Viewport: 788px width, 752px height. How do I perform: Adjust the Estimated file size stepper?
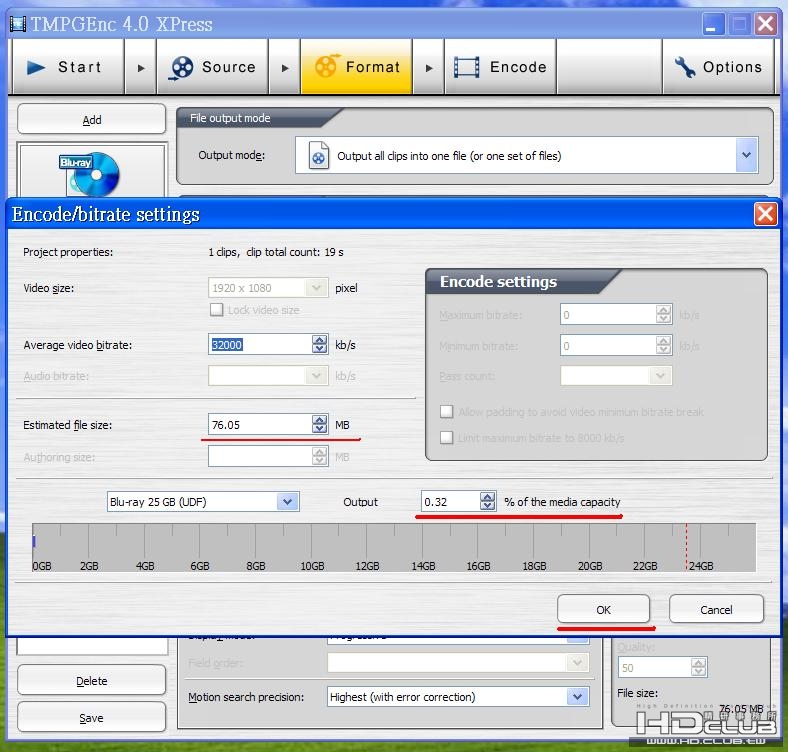tap(320, 424)
